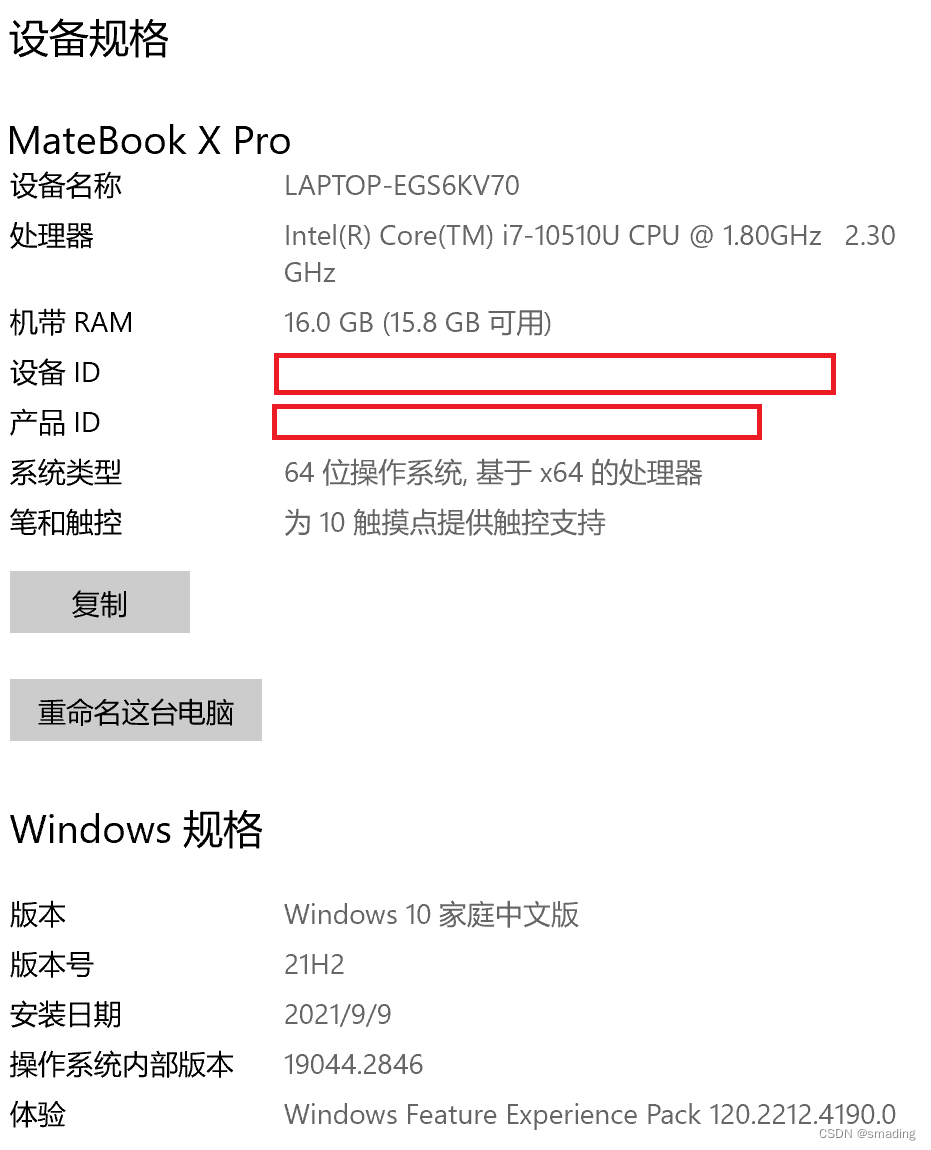Click the MateBook X Pro title
The width and height of the screenshot is (931, 1150).
click(x=150, y=140)
